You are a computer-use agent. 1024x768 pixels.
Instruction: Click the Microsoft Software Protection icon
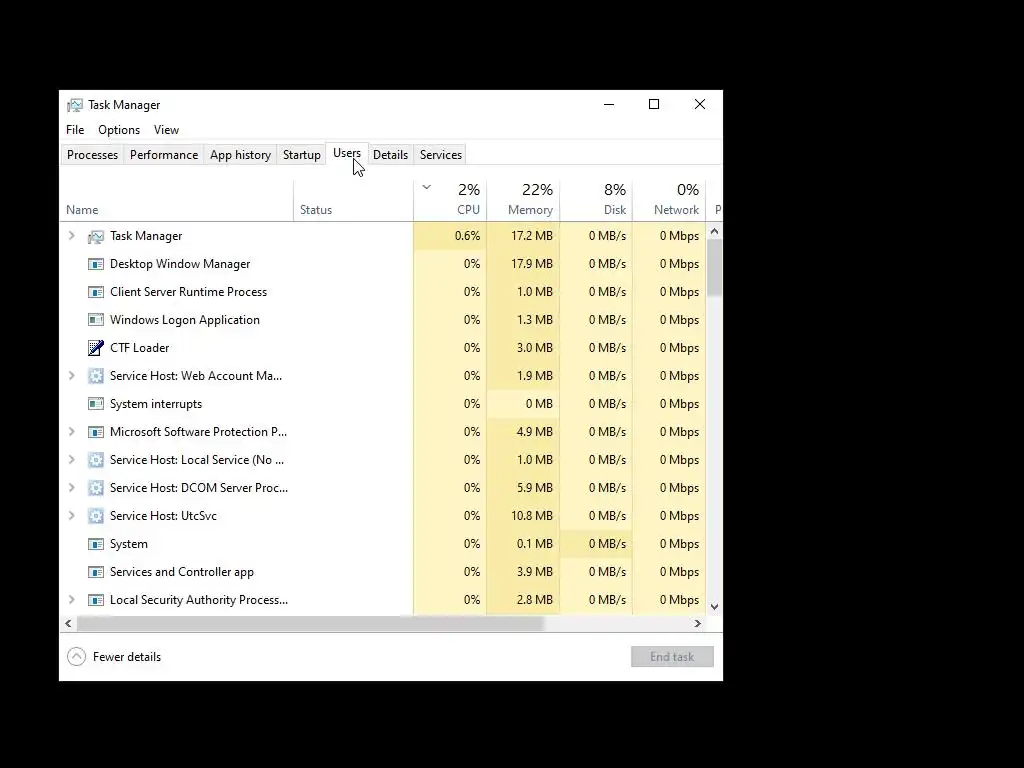[x=96, y=432]
